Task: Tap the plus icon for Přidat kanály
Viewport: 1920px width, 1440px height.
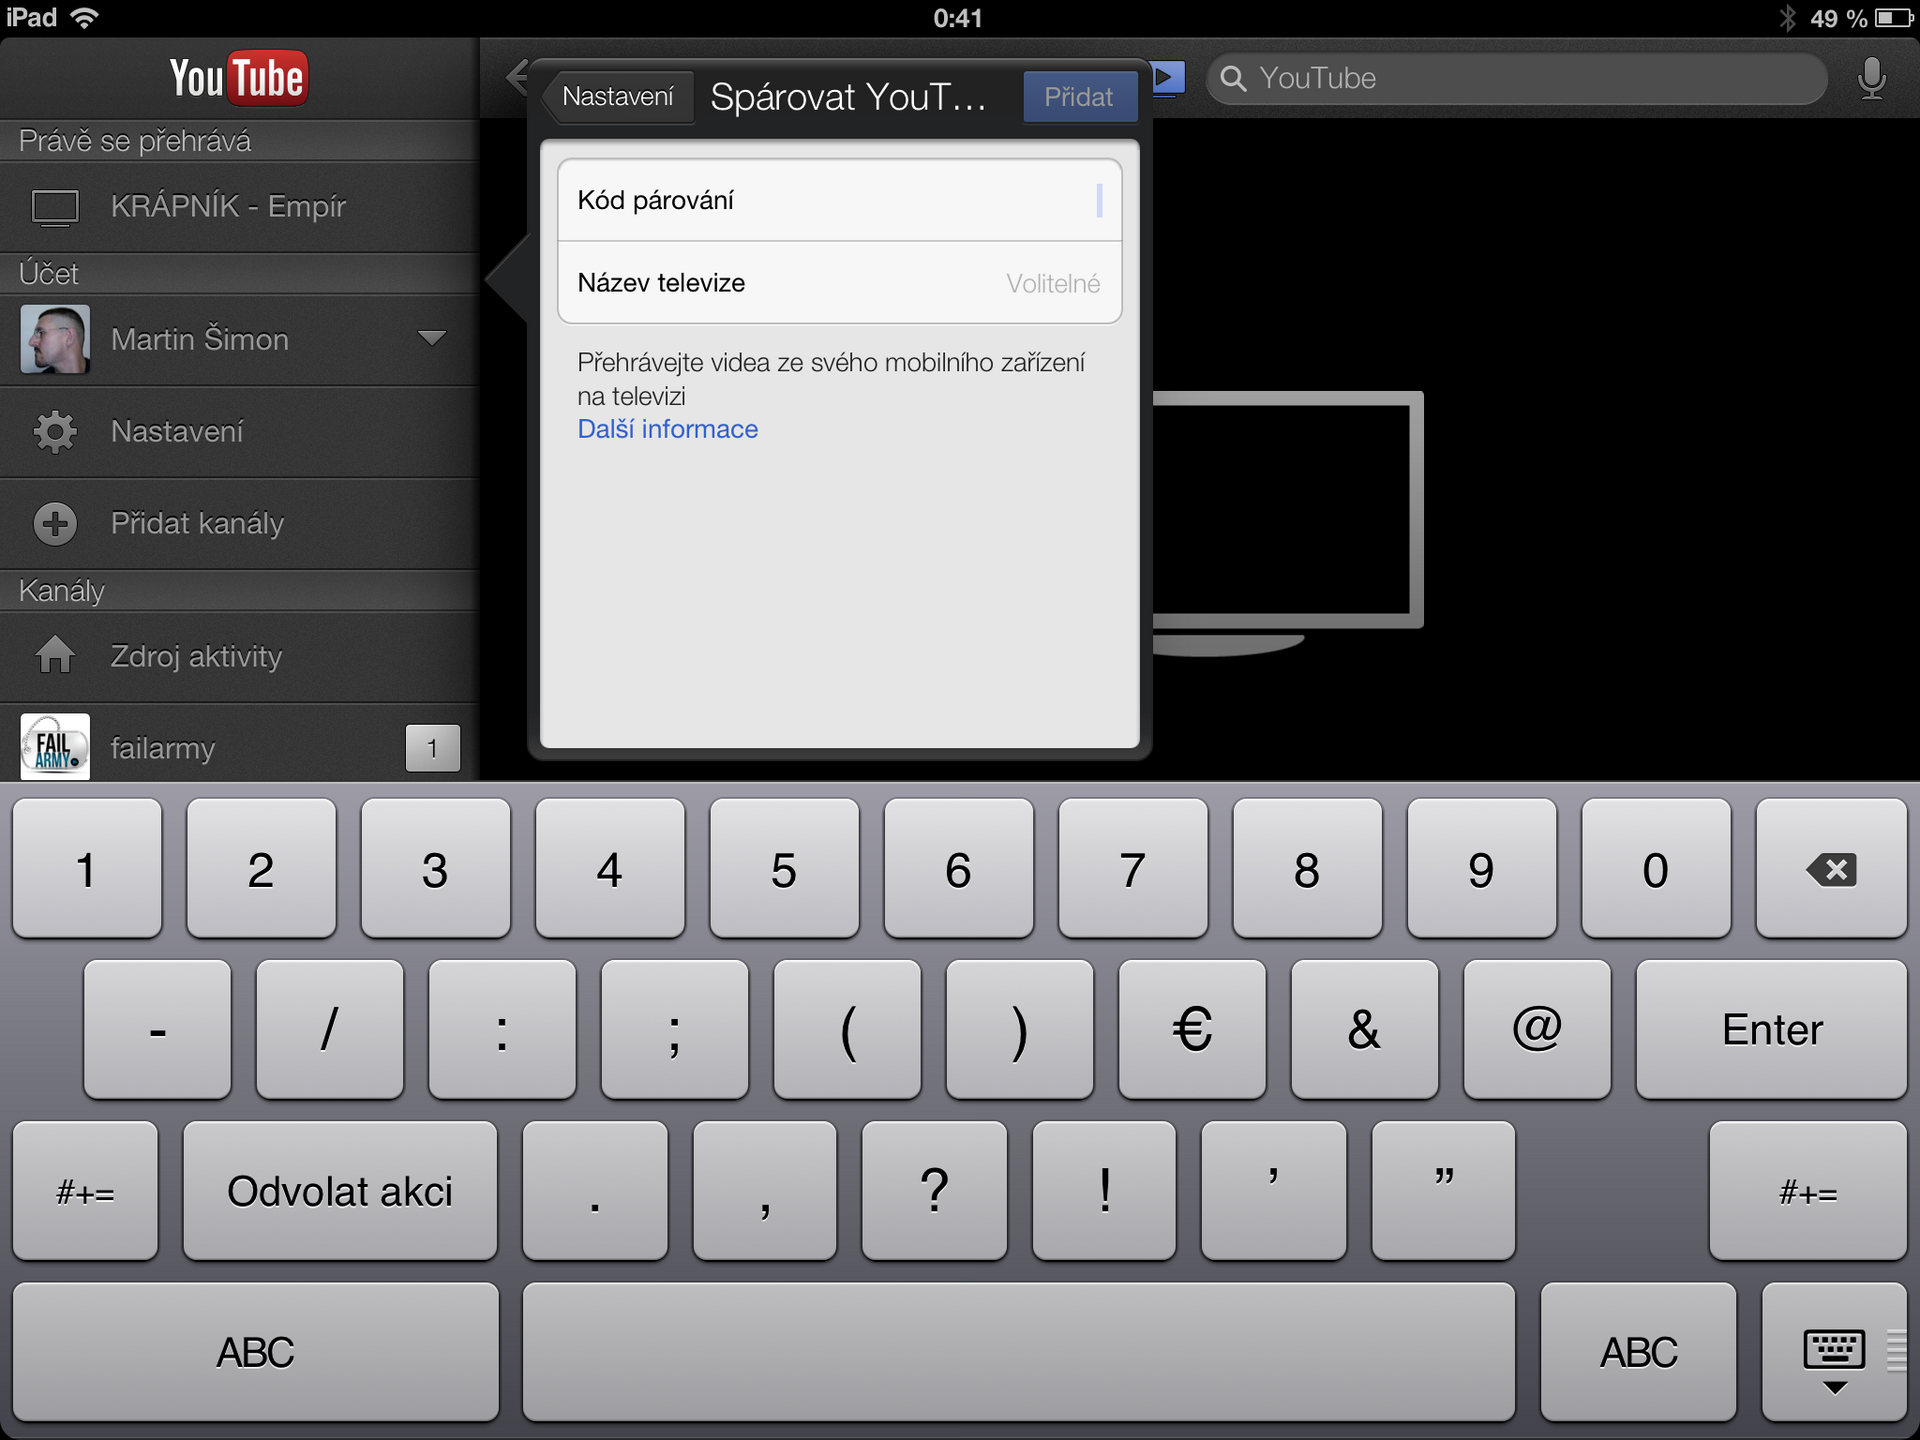Action: tap(55, 523)
